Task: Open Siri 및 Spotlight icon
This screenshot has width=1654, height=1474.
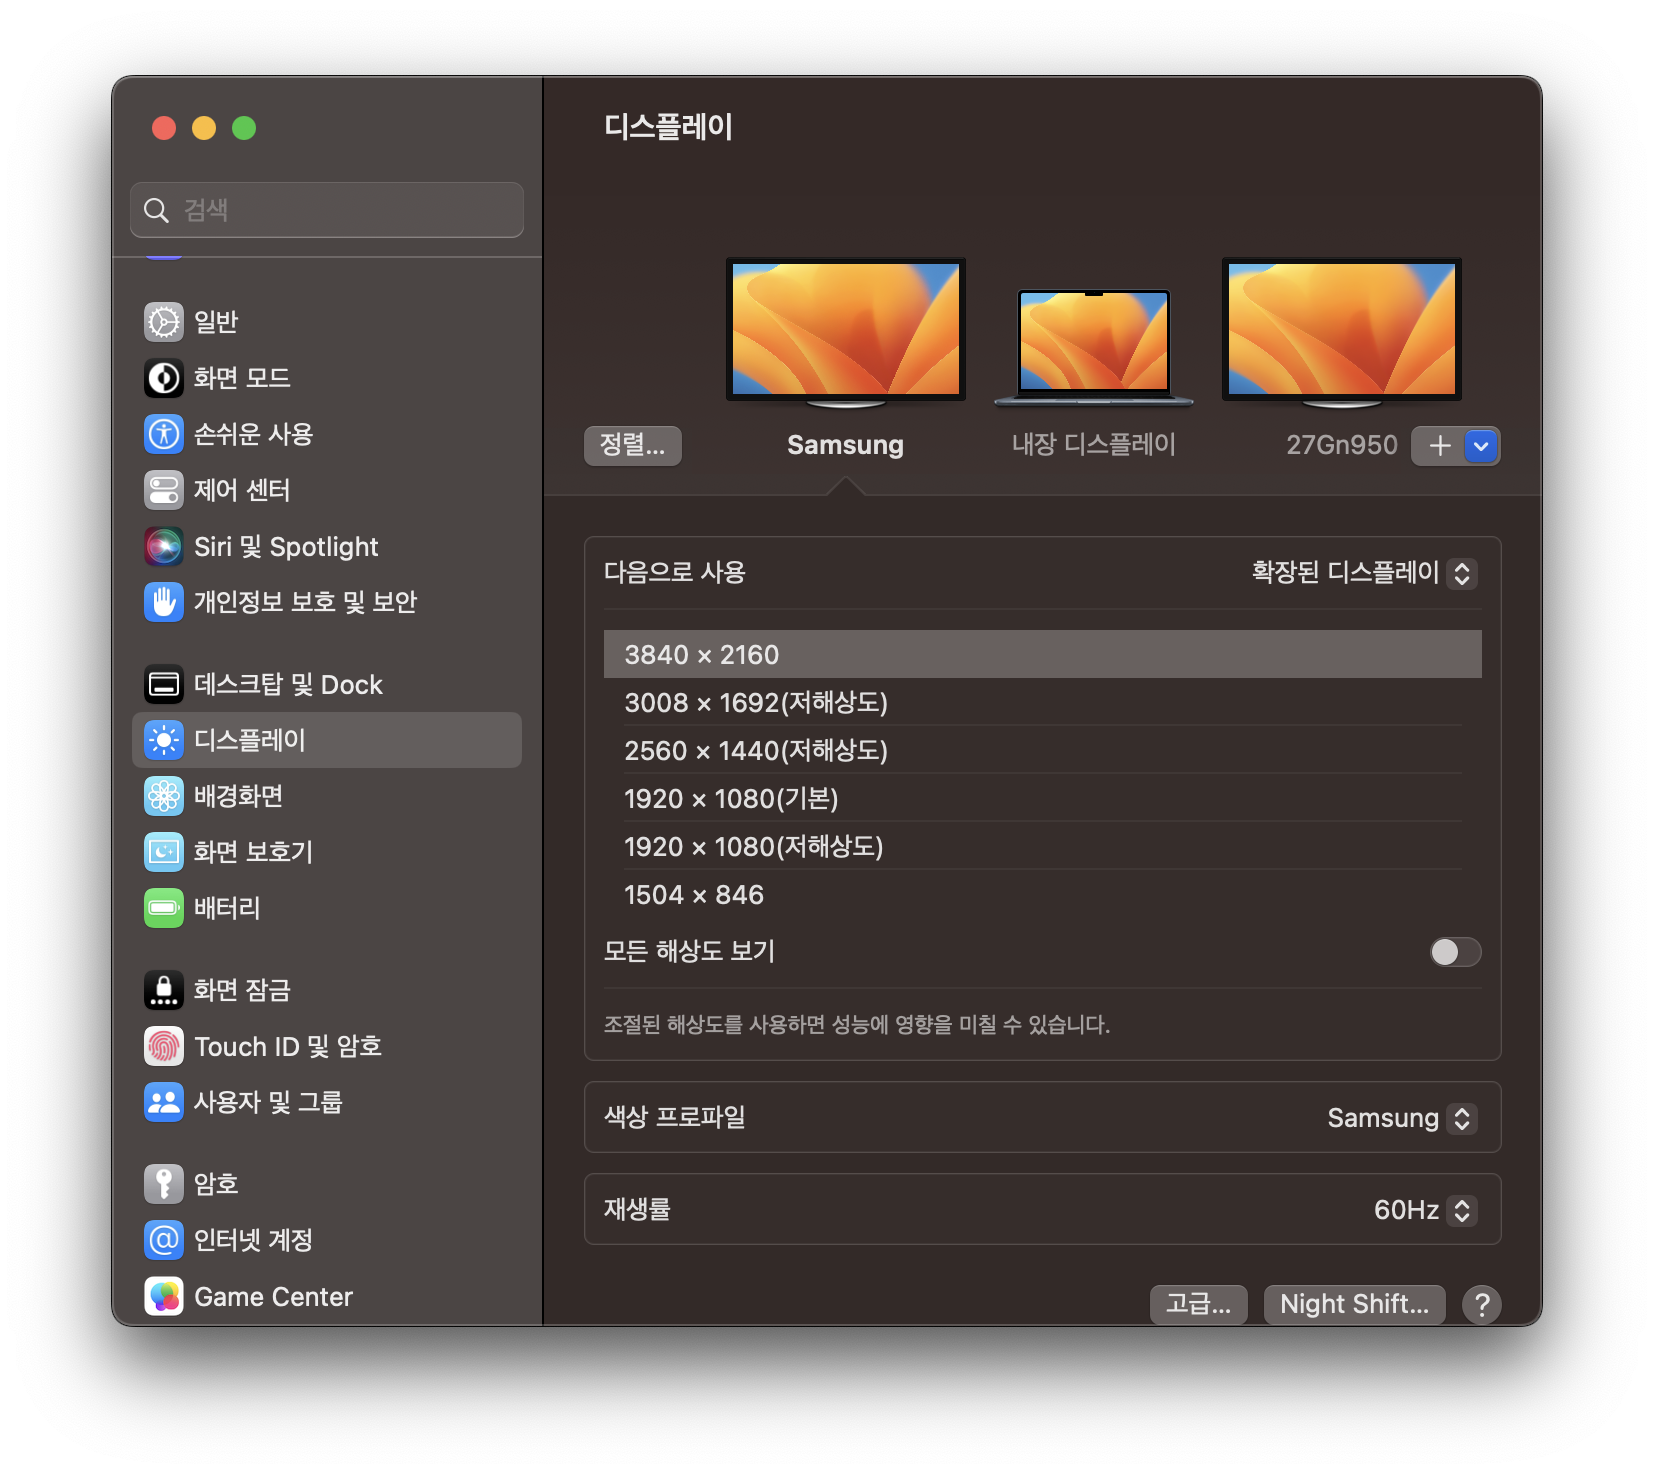Action: pos(164,546)
